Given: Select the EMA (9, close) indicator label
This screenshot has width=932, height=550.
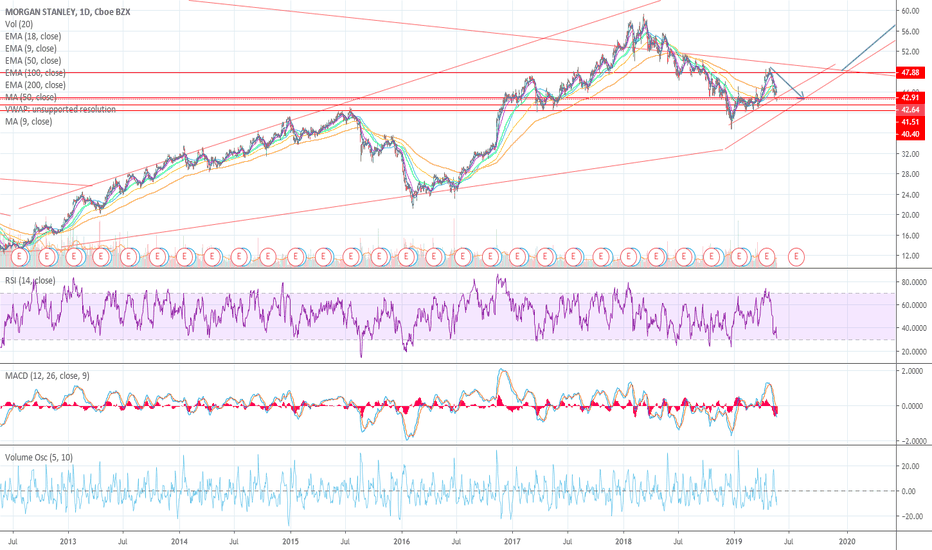Looking at the screenshot, I should [x=30, y=49].
